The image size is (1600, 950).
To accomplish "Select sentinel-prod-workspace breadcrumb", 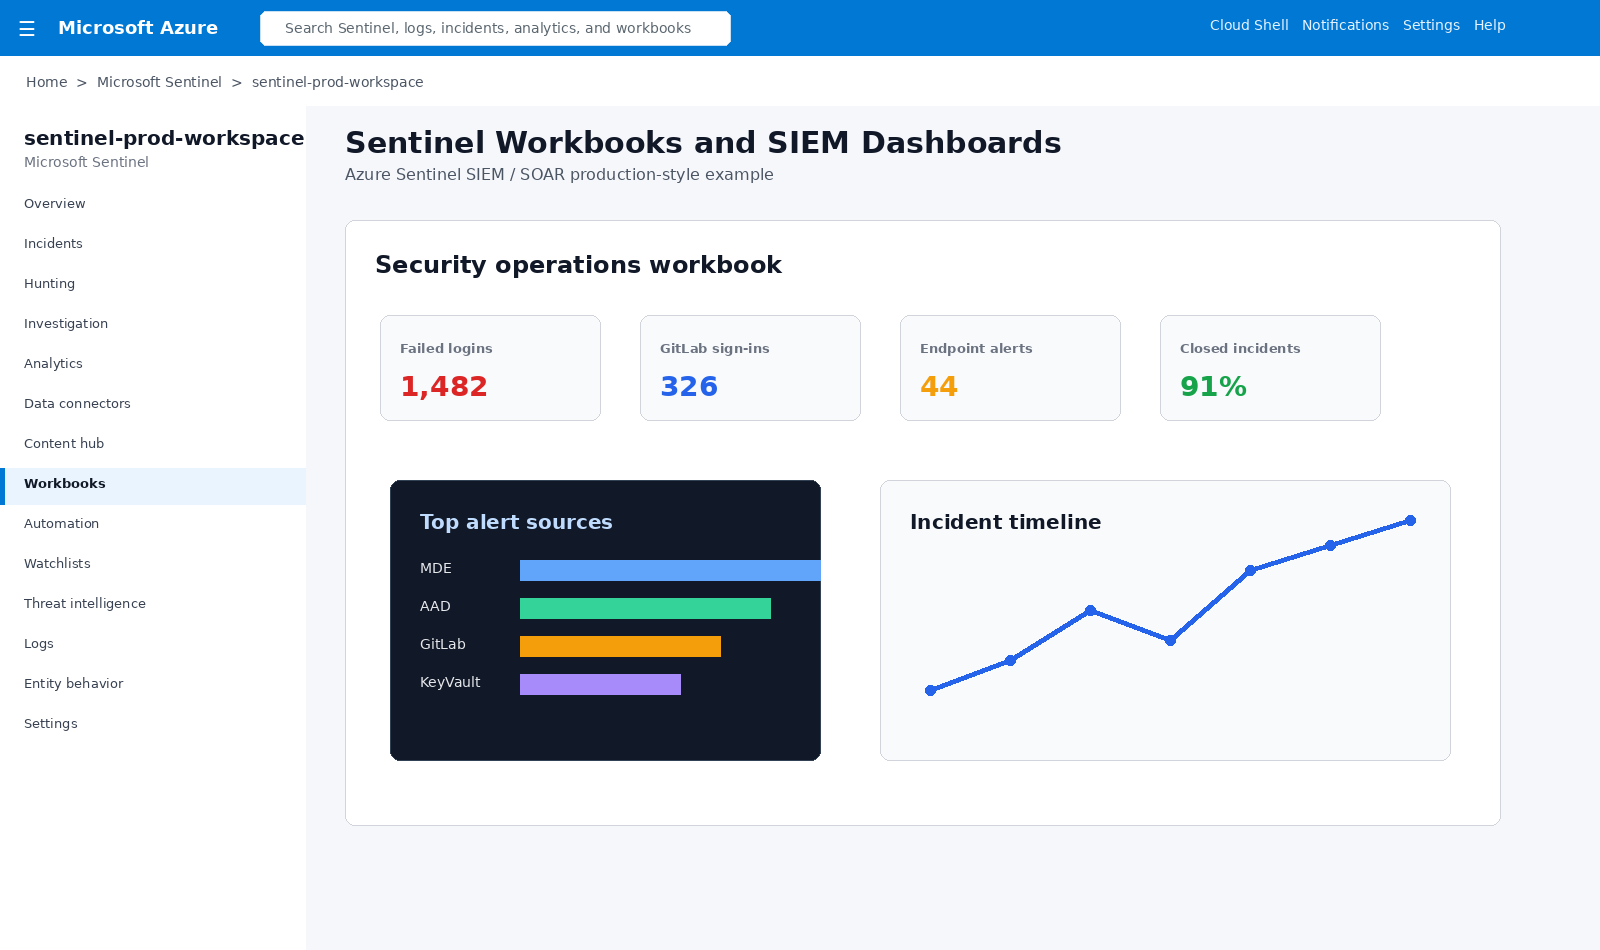I will pyautogui.click(x=337, y=82).
